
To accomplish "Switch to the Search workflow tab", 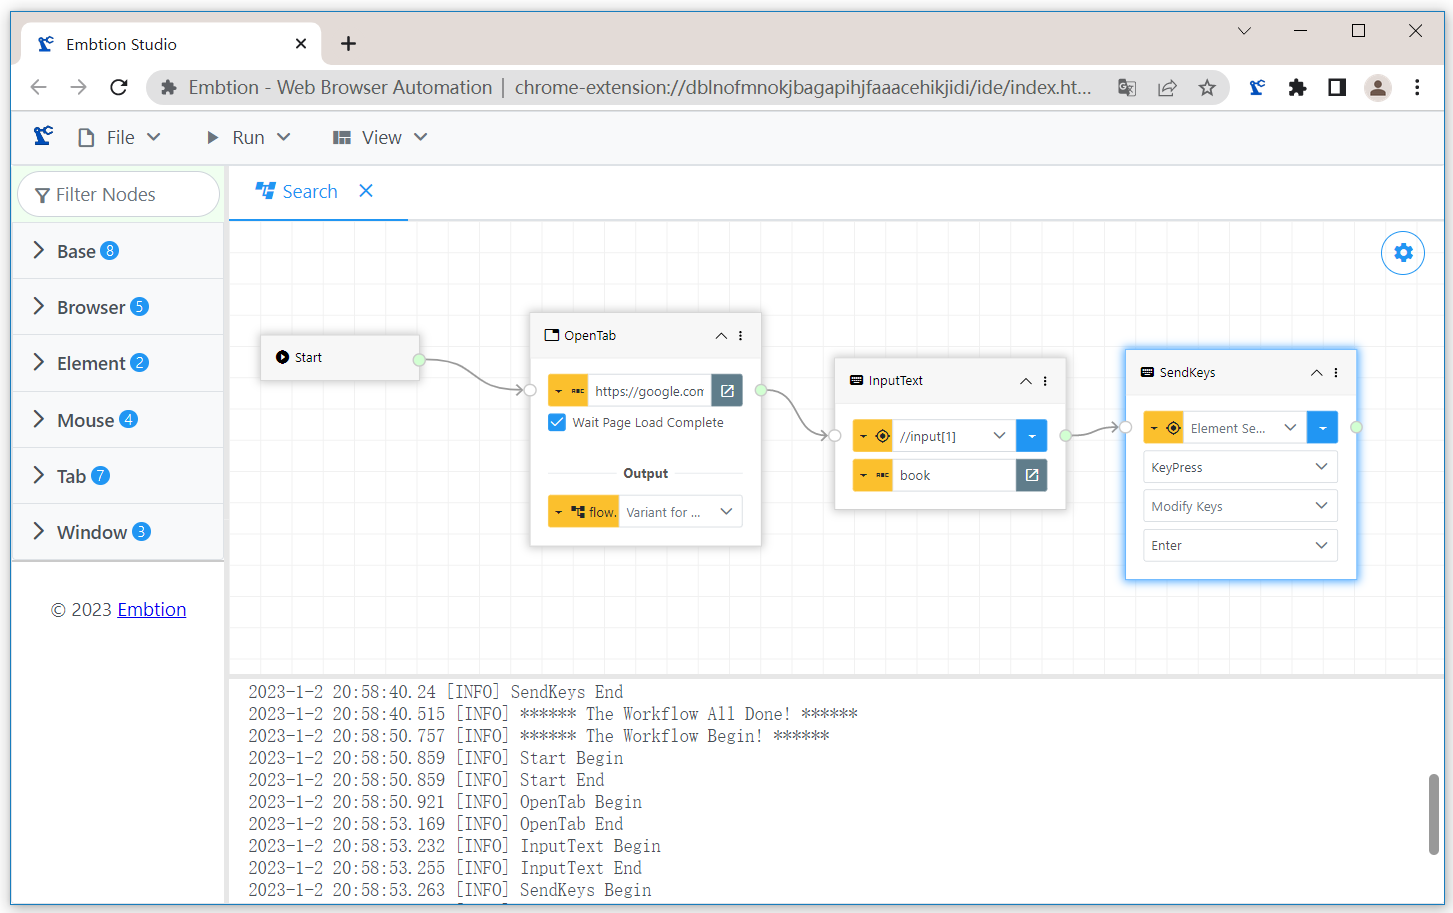I will tap(298, 191).
